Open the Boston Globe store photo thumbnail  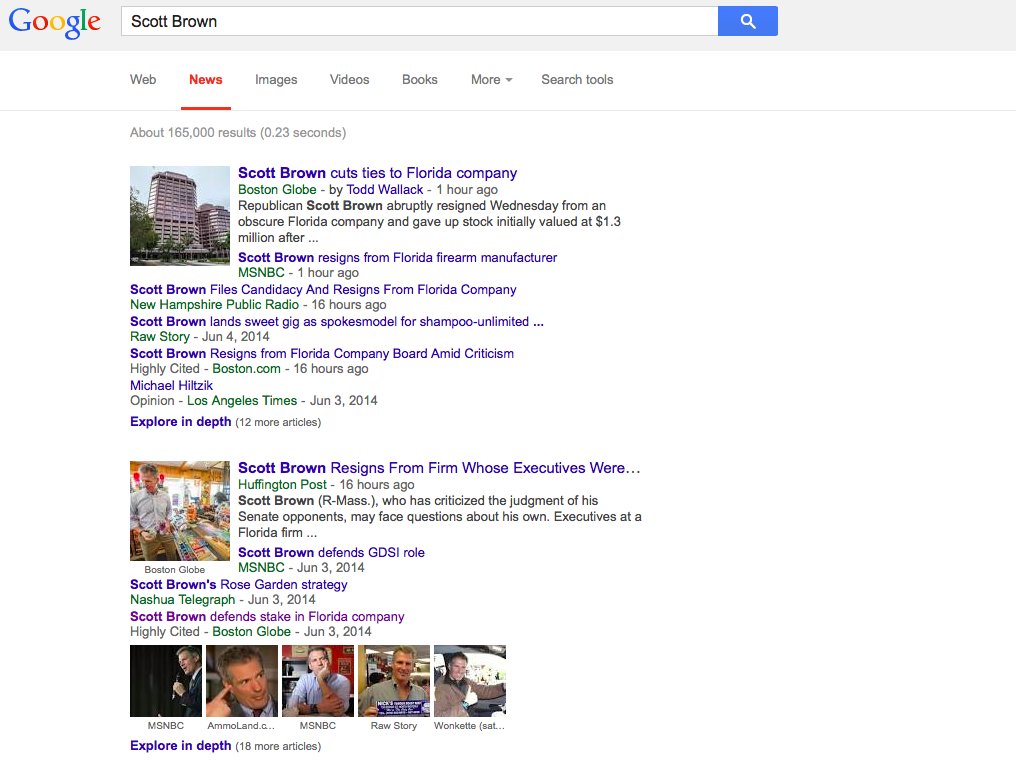(x=180, y=511)
